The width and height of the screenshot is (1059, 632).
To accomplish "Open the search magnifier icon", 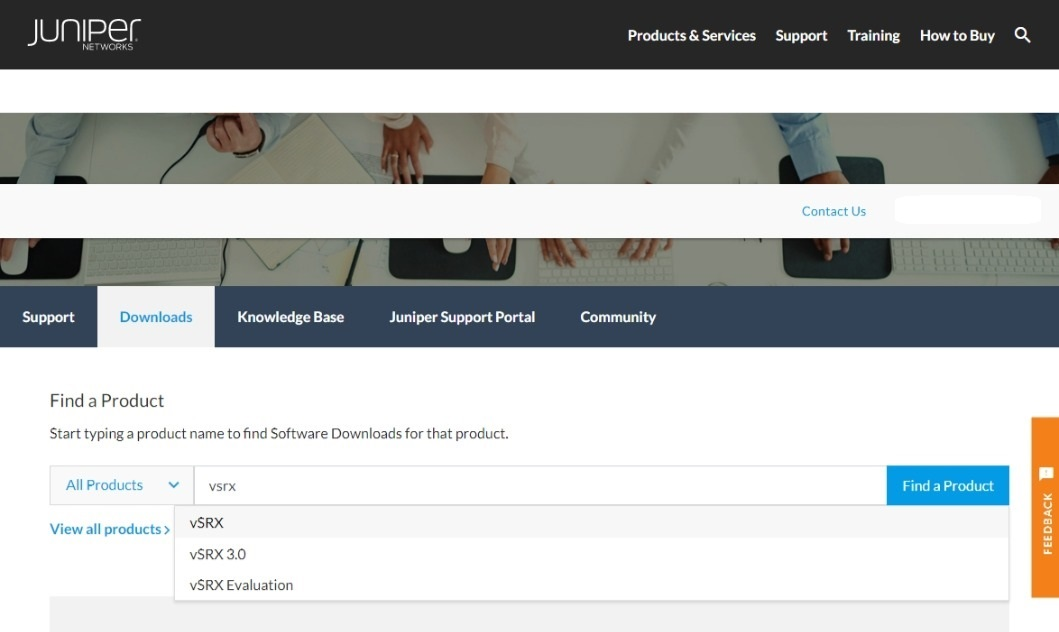I will (x=1022, y=35).
